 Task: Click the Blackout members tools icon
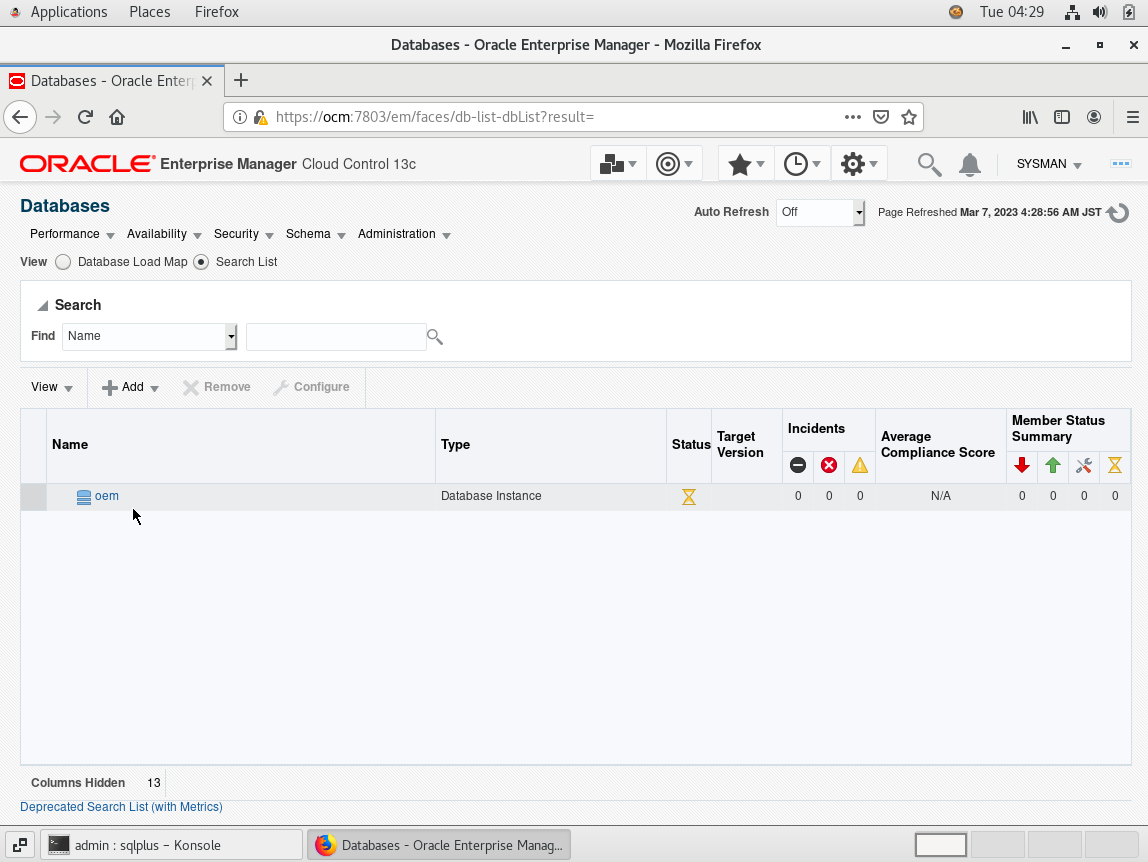(x=1084, y=465)
